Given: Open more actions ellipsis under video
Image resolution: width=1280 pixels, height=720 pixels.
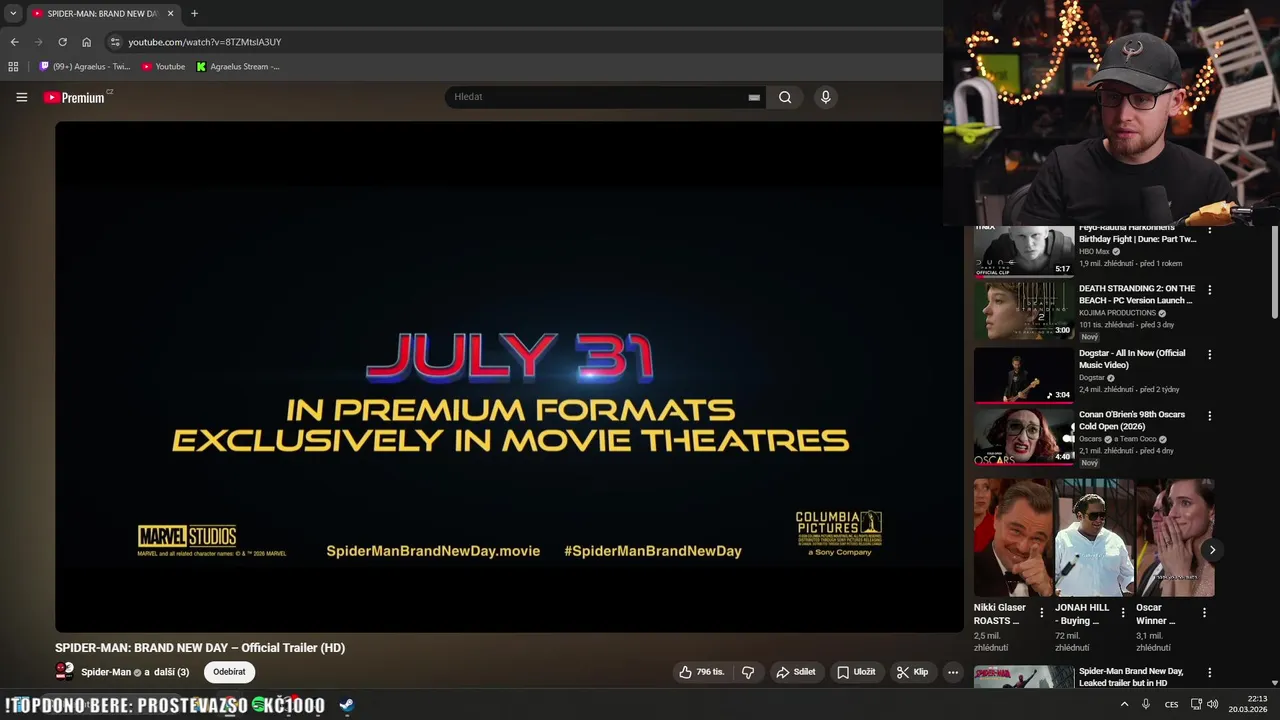Looking at the screenshot, I should [953, 672].
